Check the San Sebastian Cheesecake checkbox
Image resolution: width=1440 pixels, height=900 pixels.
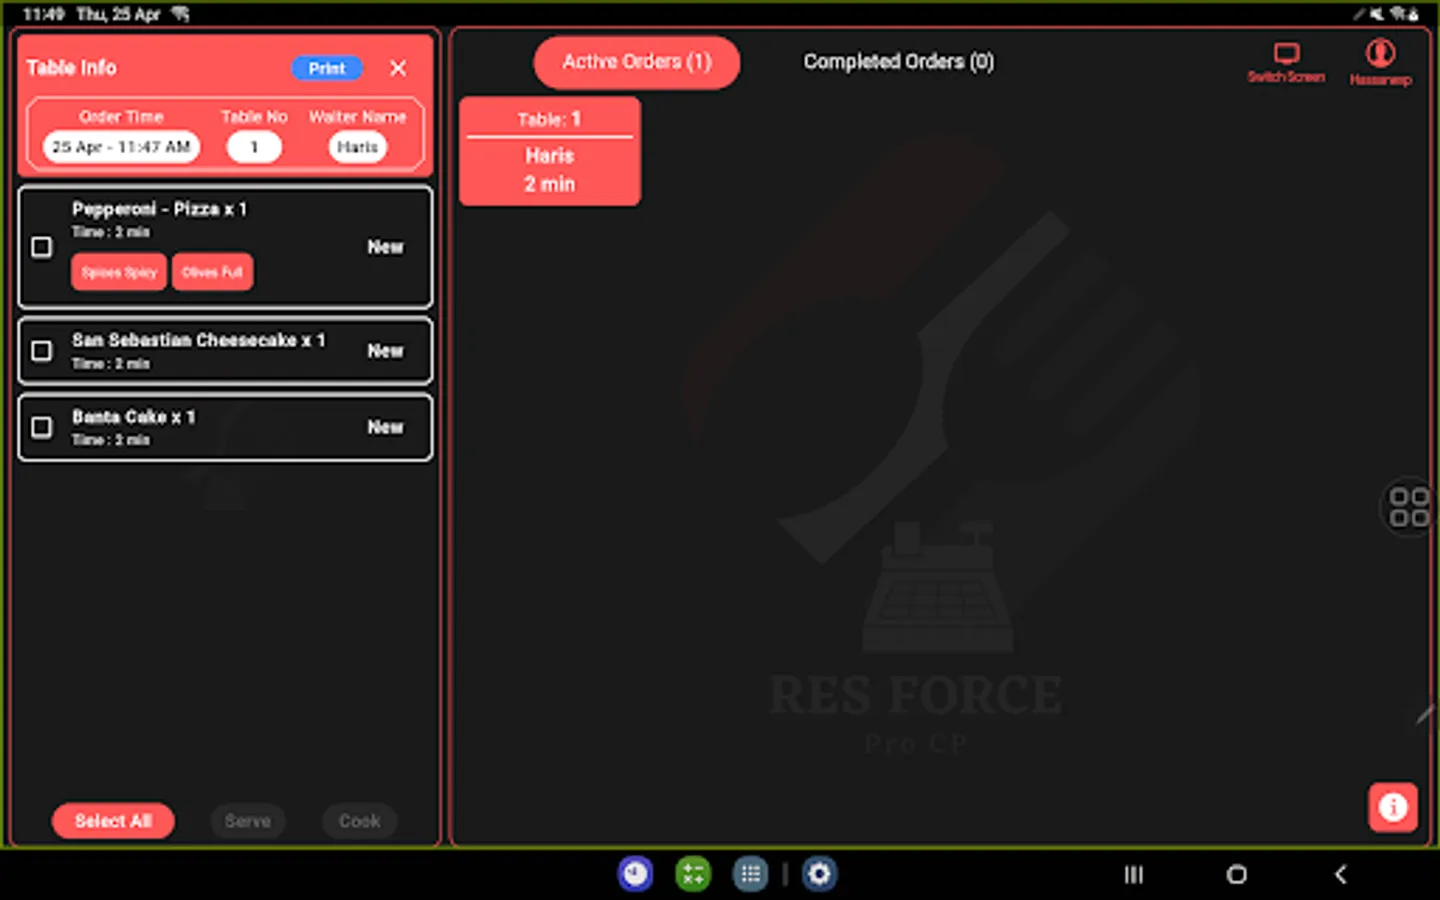pos(41,350)
